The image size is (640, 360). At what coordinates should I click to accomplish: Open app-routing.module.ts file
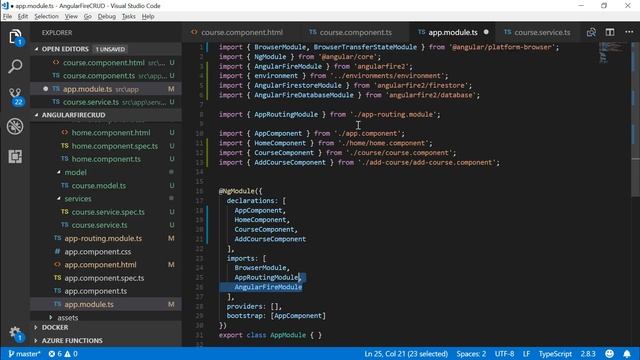tap(106, 238)
